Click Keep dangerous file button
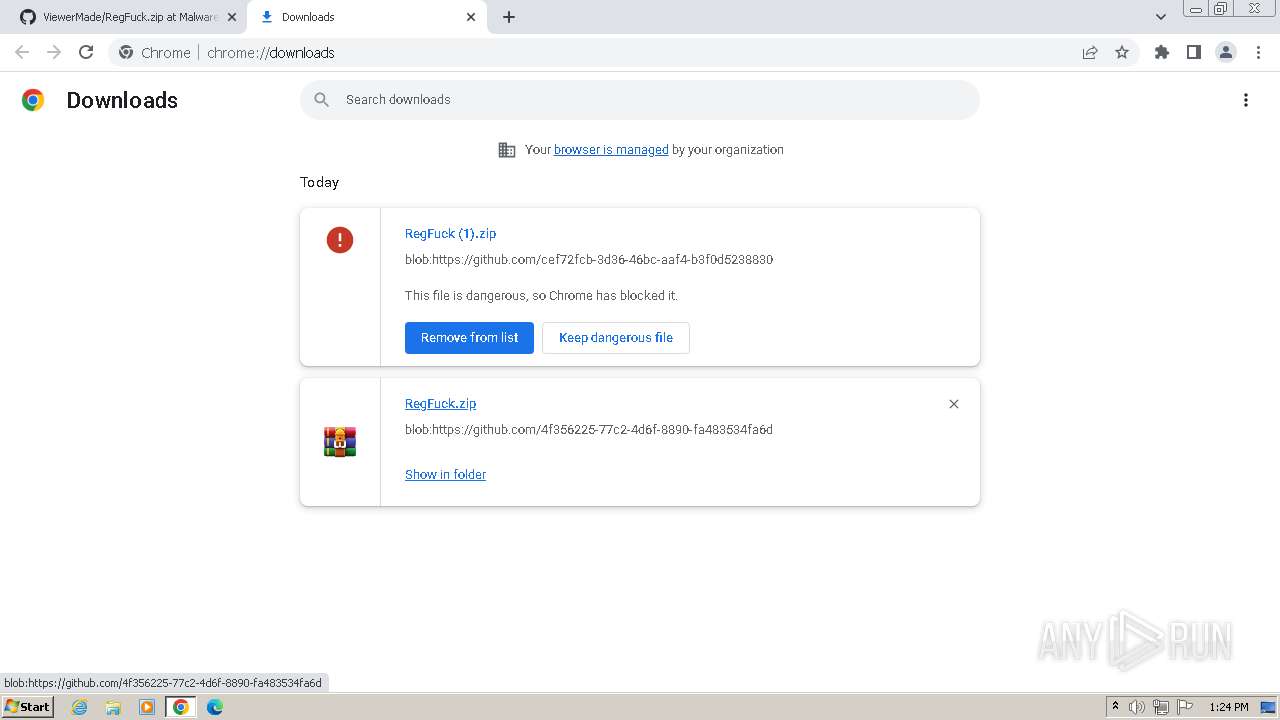 616,338
